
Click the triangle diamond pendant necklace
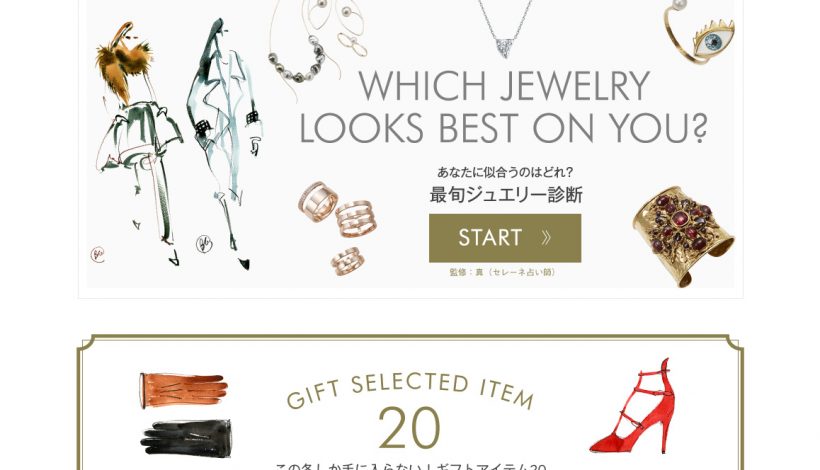[x=504, y=29]
